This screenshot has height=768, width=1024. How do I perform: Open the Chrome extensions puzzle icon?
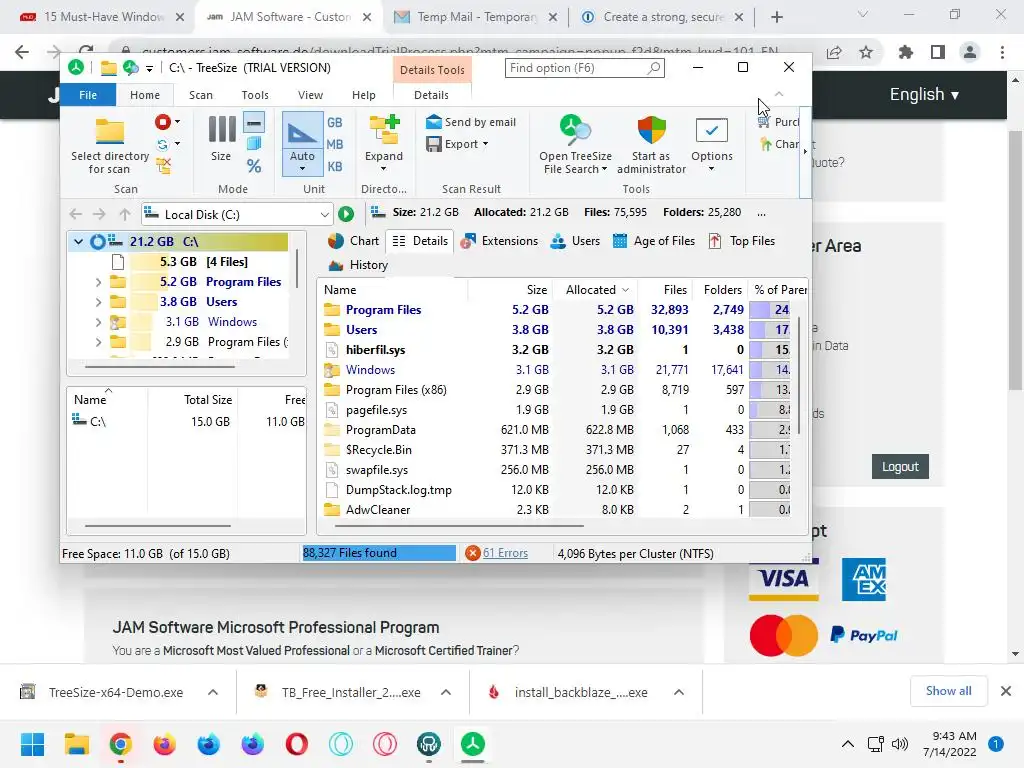coord(905,52)
